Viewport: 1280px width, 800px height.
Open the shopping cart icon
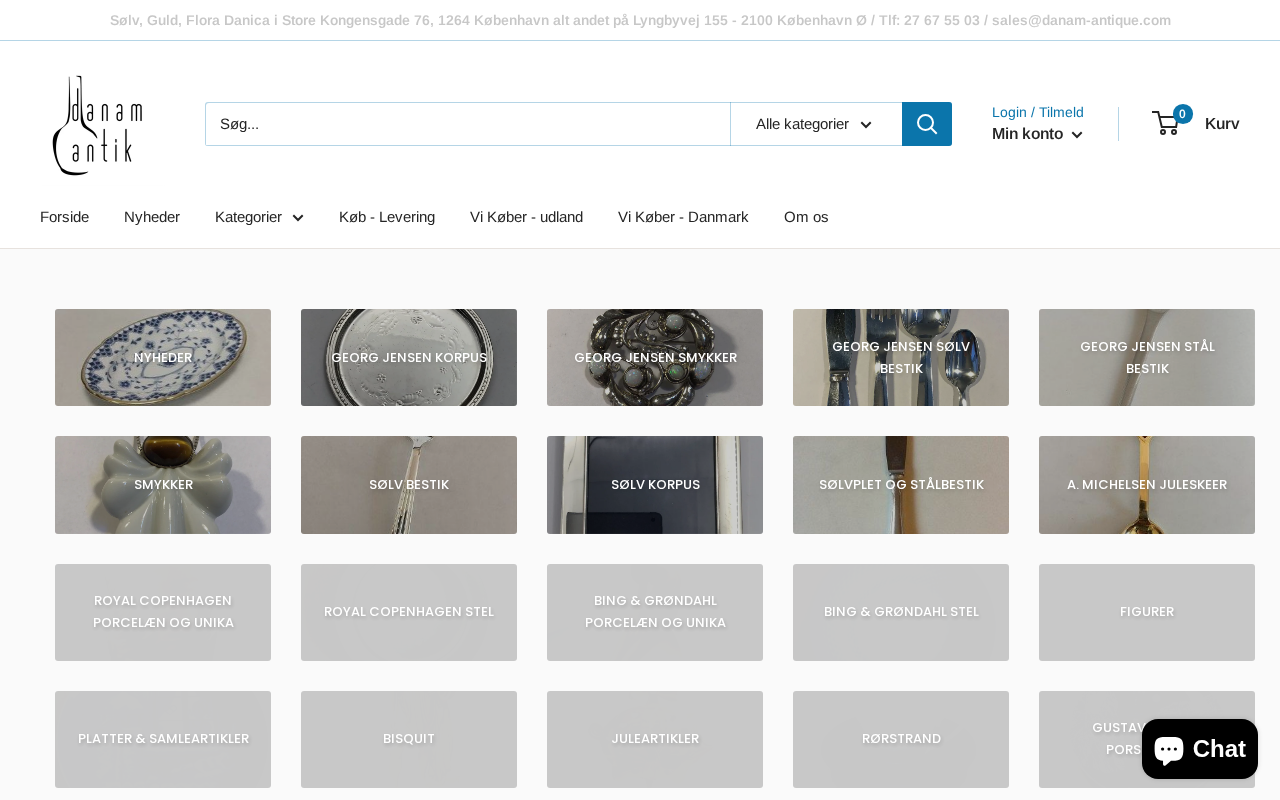(1167, 123)
